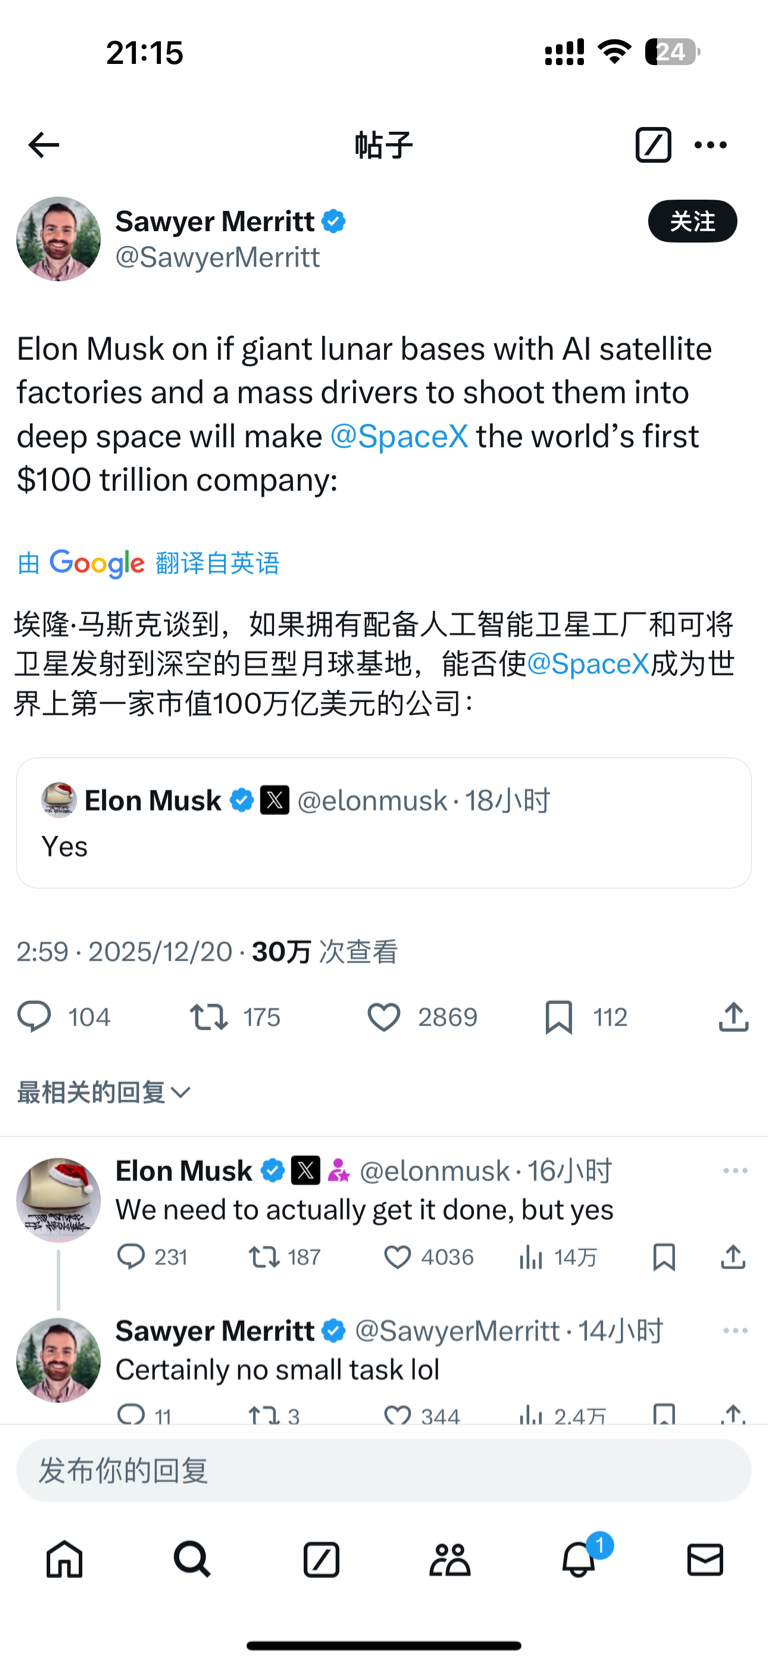Open the Communities people tab

(x=449, y=1559)
